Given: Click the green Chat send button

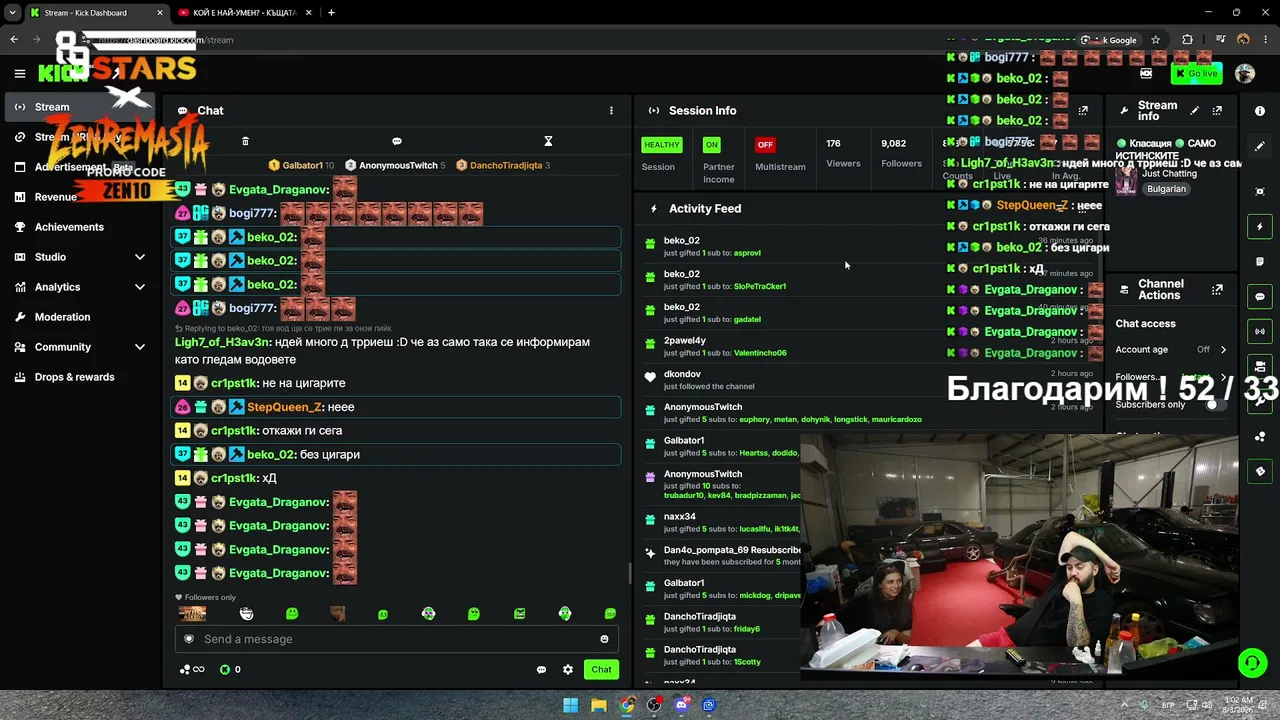Looking at the screenshot, I should pos(601,670).
